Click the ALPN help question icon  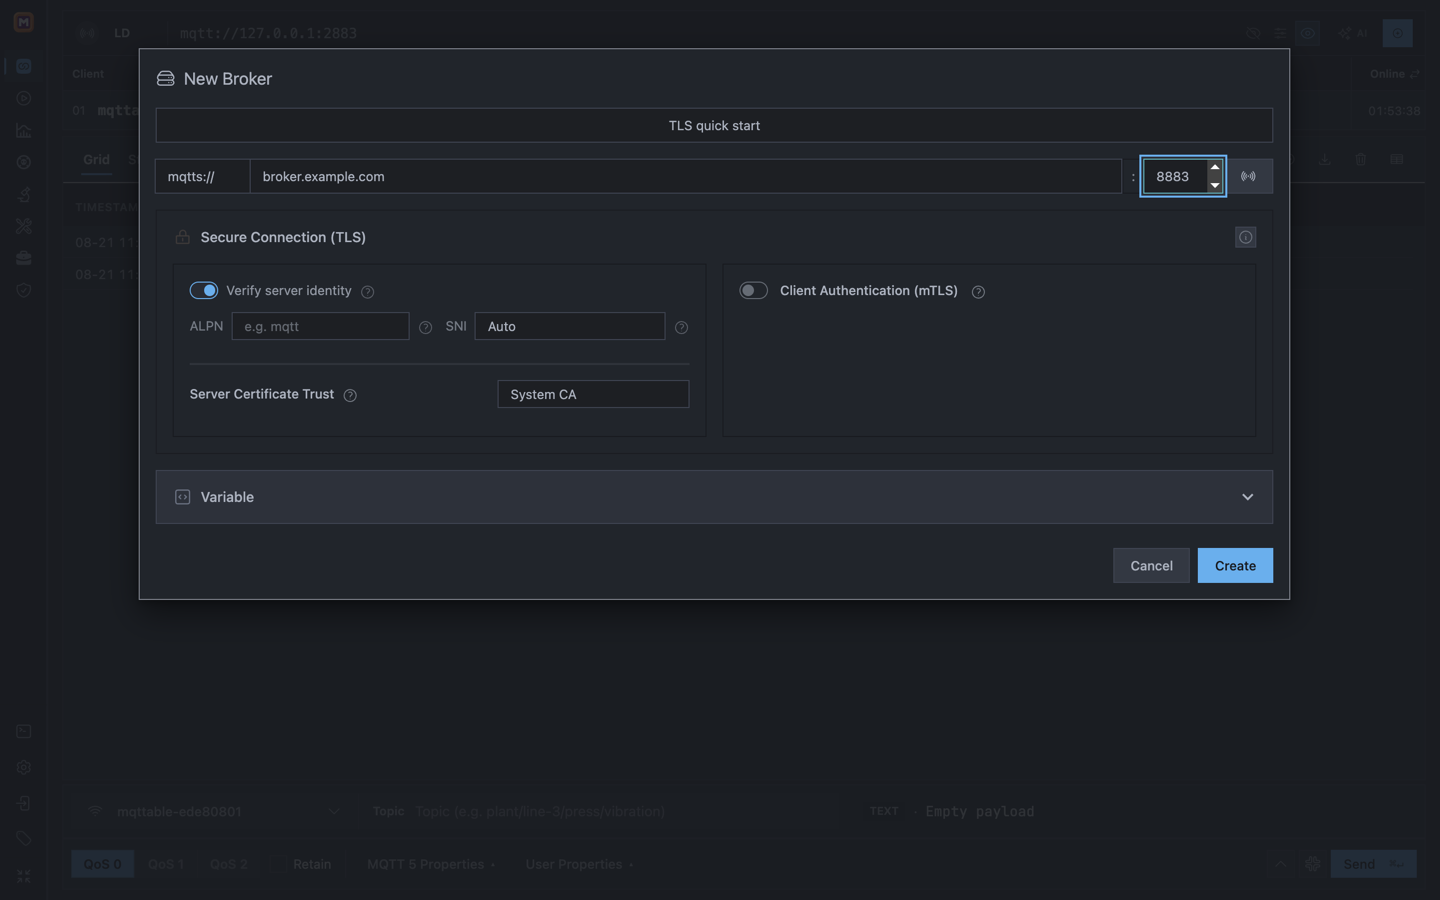pos(426,327)
